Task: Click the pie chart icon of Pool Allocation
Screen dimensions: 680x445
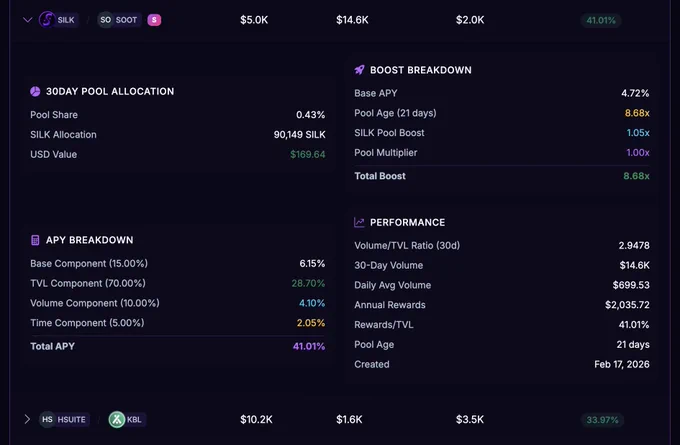Action: pos(35,92)
